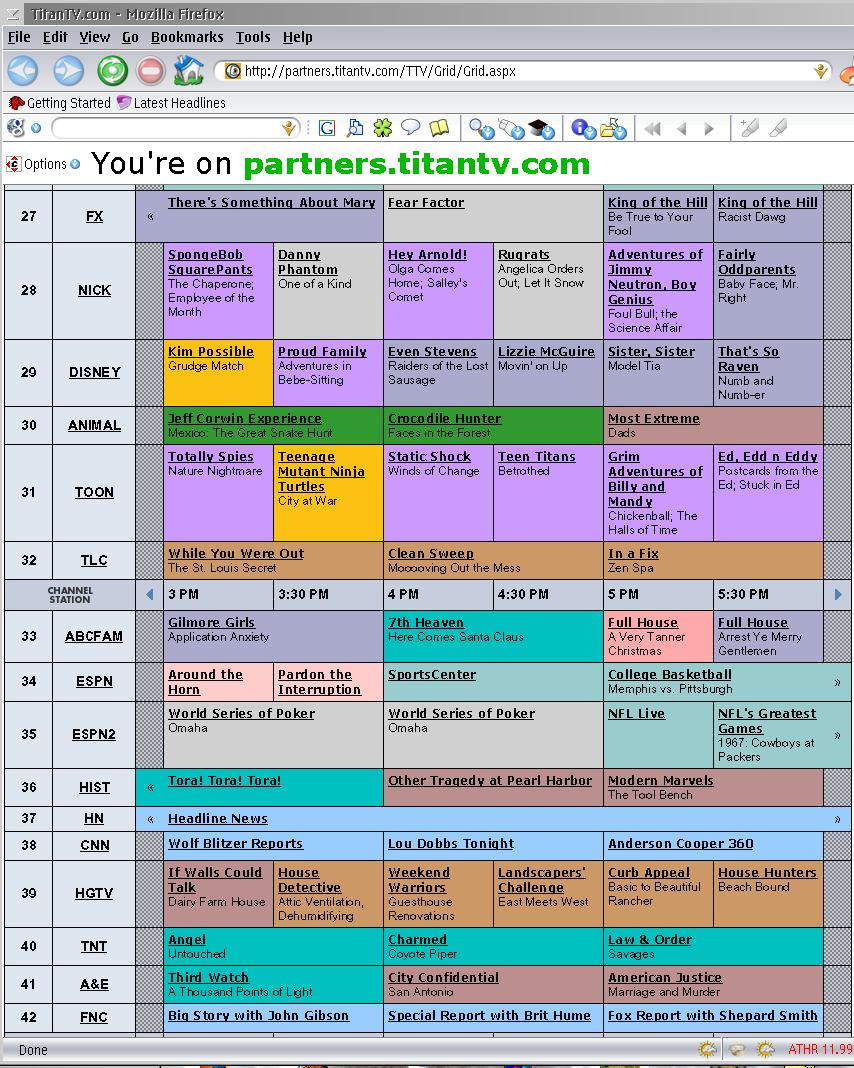Open the File menu
The image size is (854, 1068).
[19, 37]
